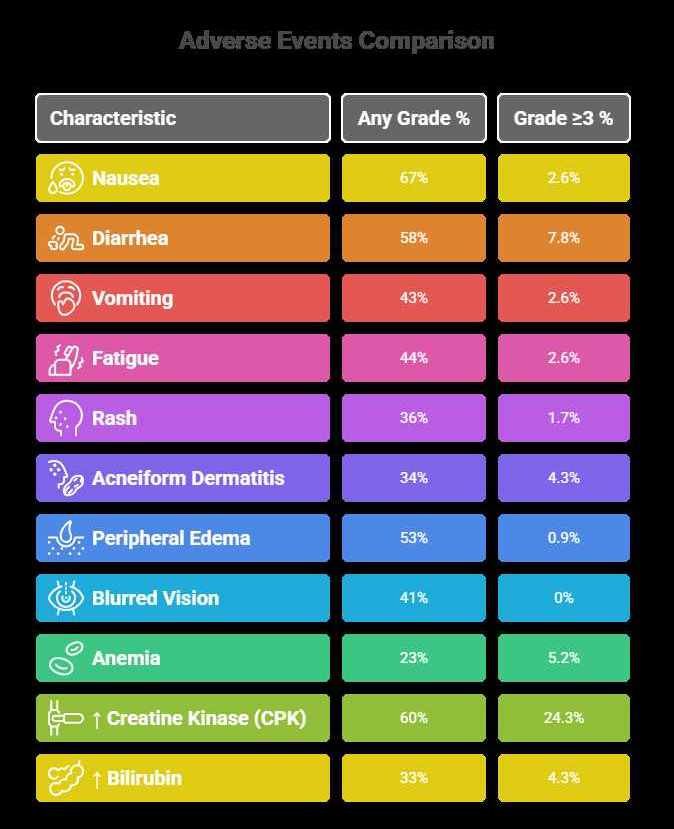
Task: Click the Characteristic column header
Action: pos(183,118)
